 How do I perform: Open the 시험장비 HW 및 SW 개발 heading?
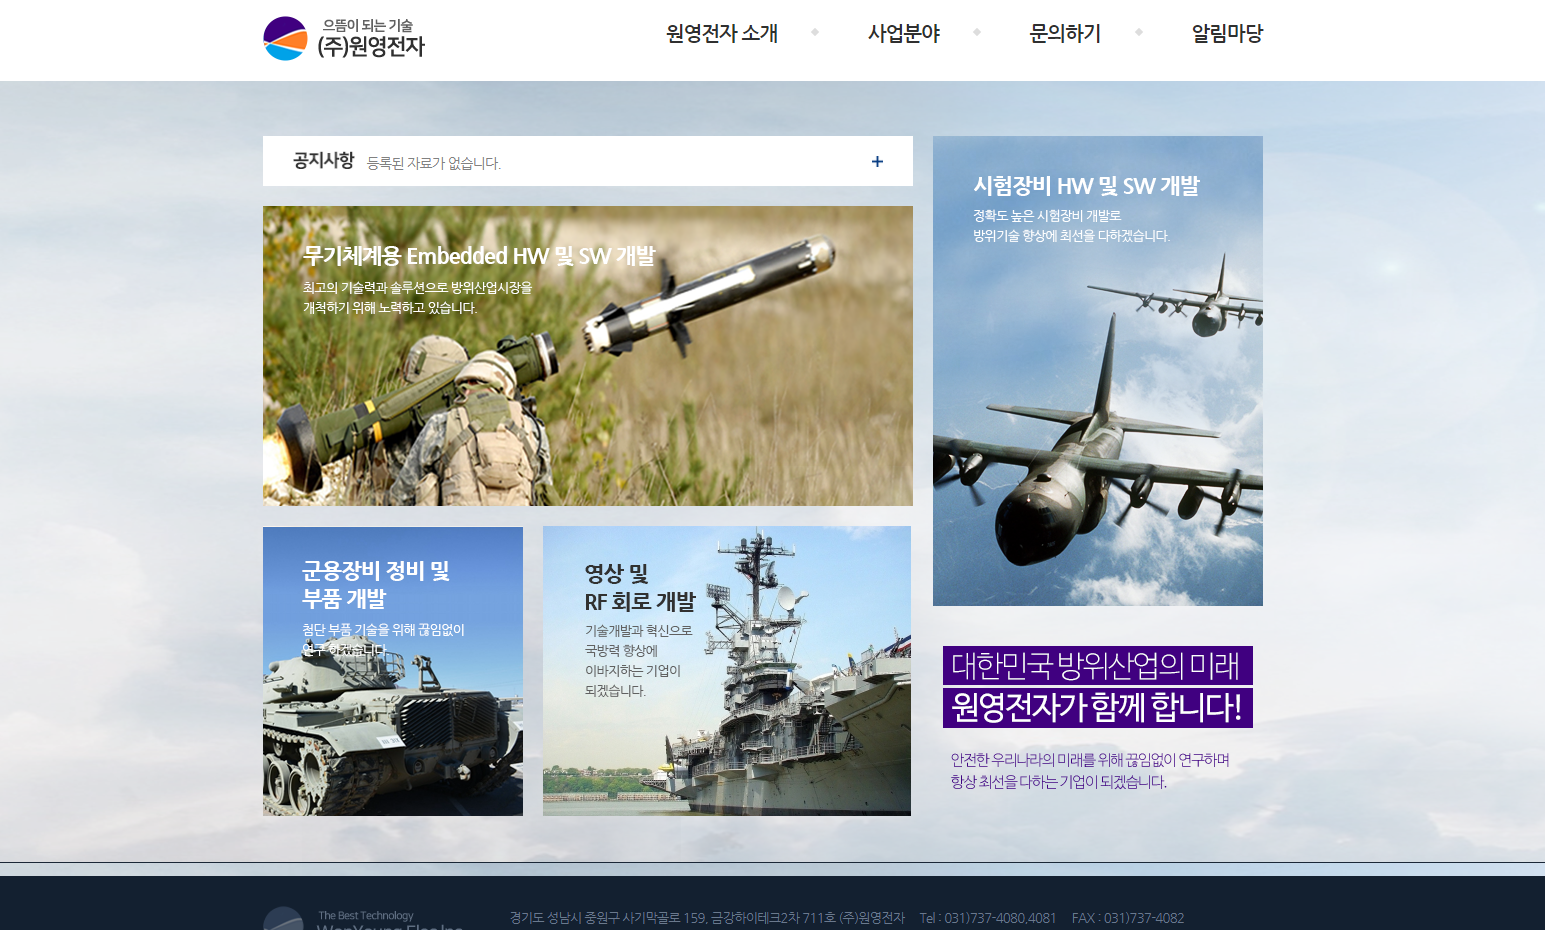click(x=1086, y=186)
